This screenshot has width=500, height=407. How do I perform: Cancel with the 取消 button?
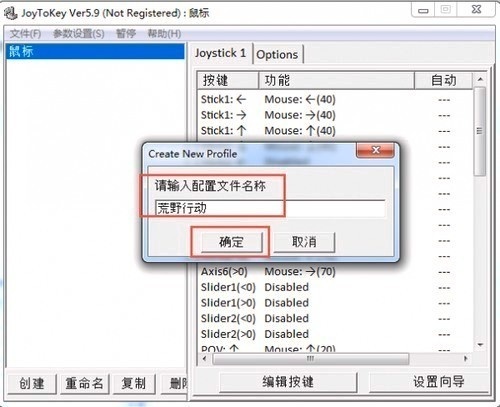pyautogui.click(x=304, y=242)
